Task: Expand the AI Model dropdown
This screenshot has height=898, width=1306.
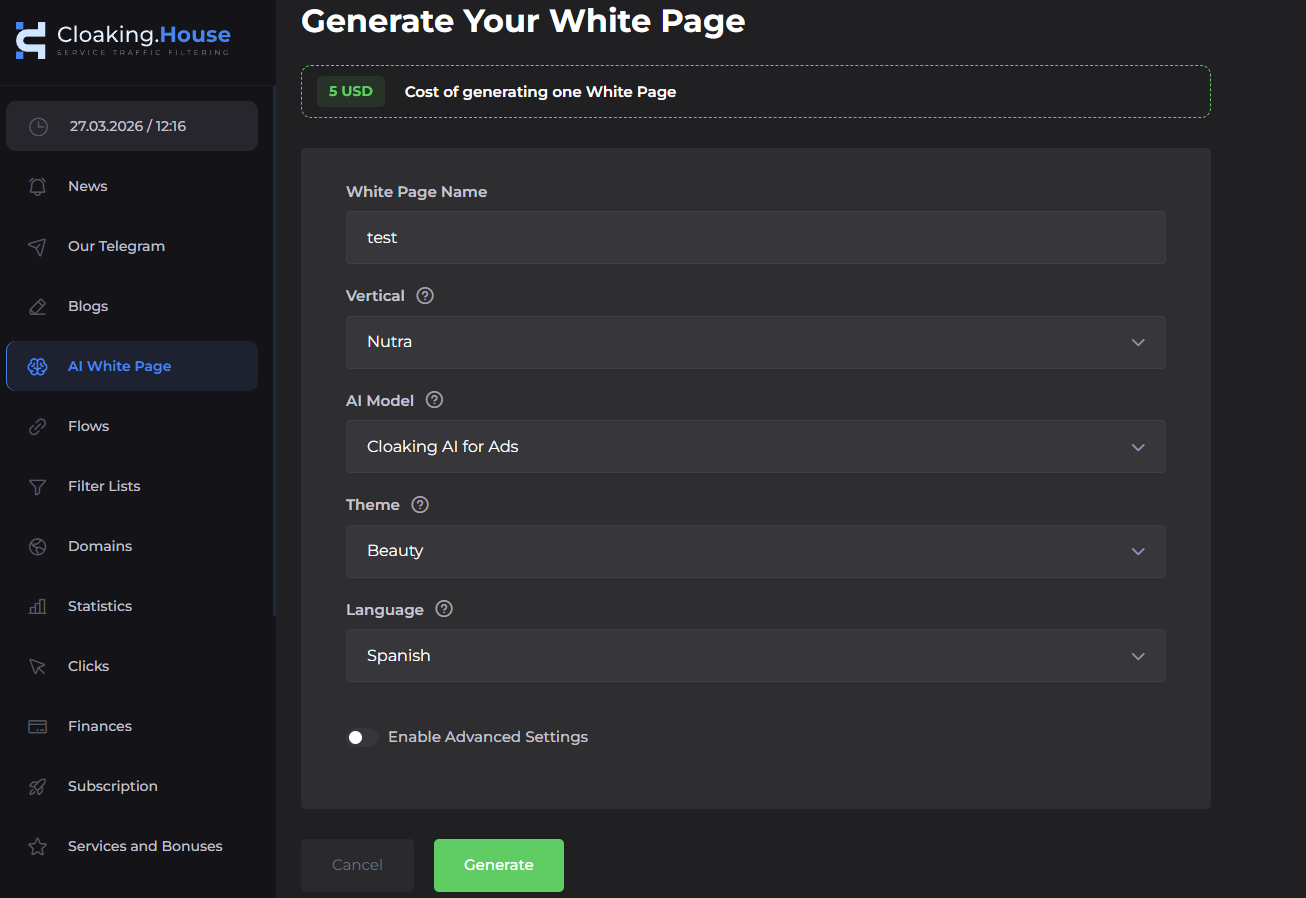Action: click(x=755, y=446)
